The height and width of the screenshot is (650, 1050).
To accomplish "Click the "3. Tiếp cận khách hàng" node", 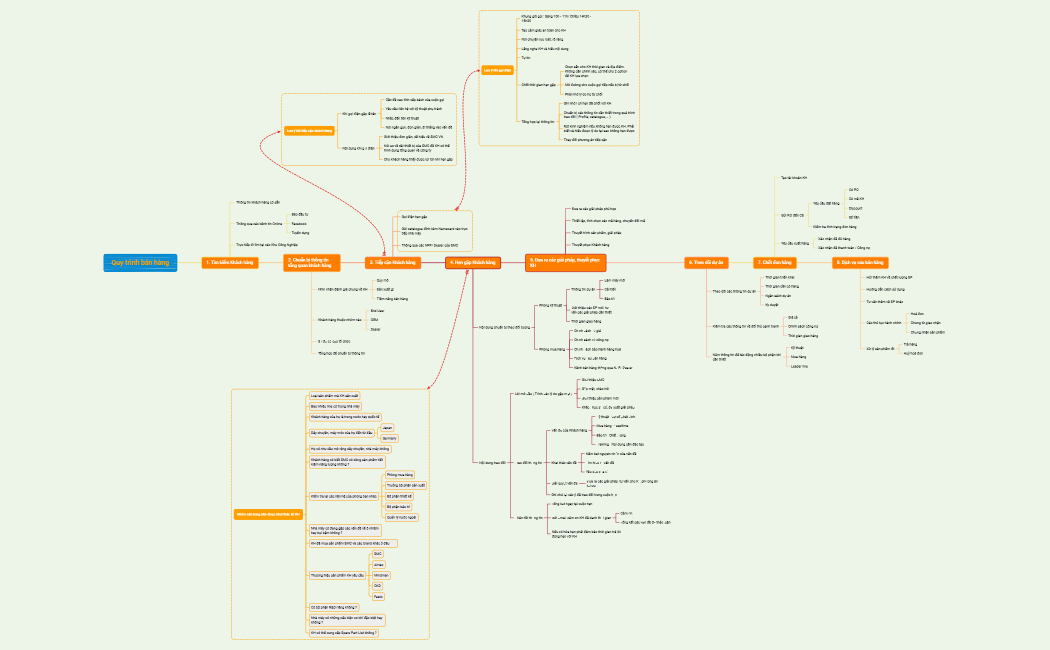I will pyautogui.click(x=394, y=262).
